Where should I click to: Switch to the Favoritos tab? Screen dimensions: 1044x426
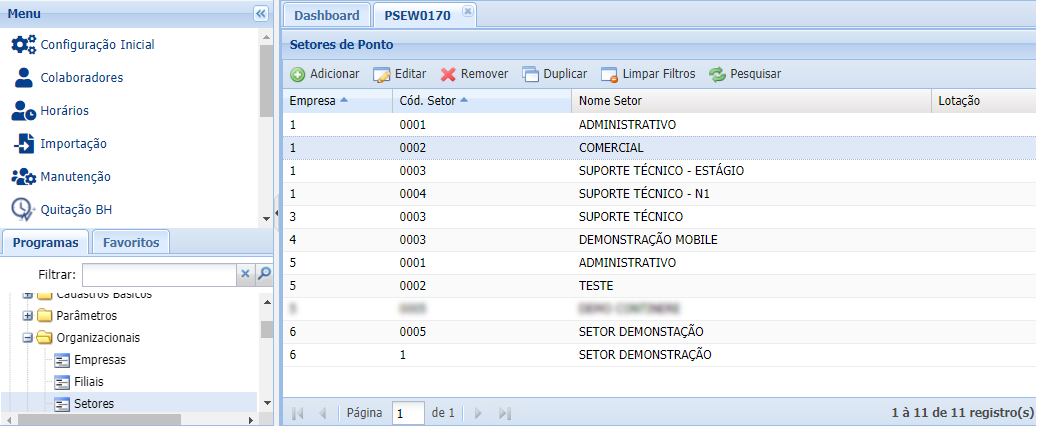click(x=131, y=242)
